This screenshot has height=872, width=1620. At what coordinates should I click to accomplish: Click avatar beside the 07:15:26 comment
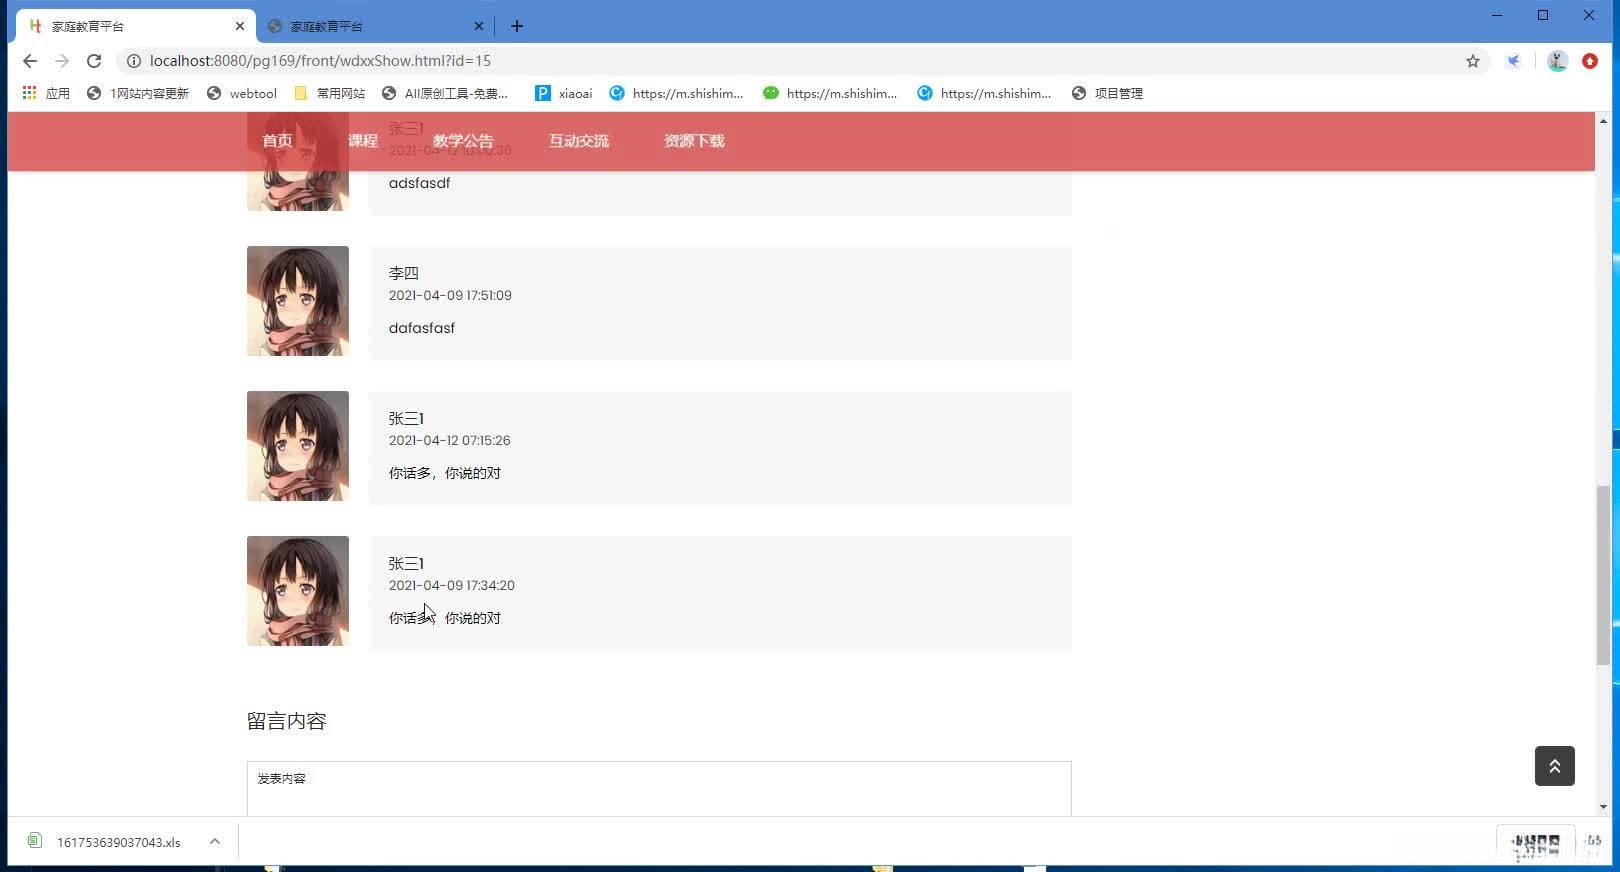coord(298,446)
